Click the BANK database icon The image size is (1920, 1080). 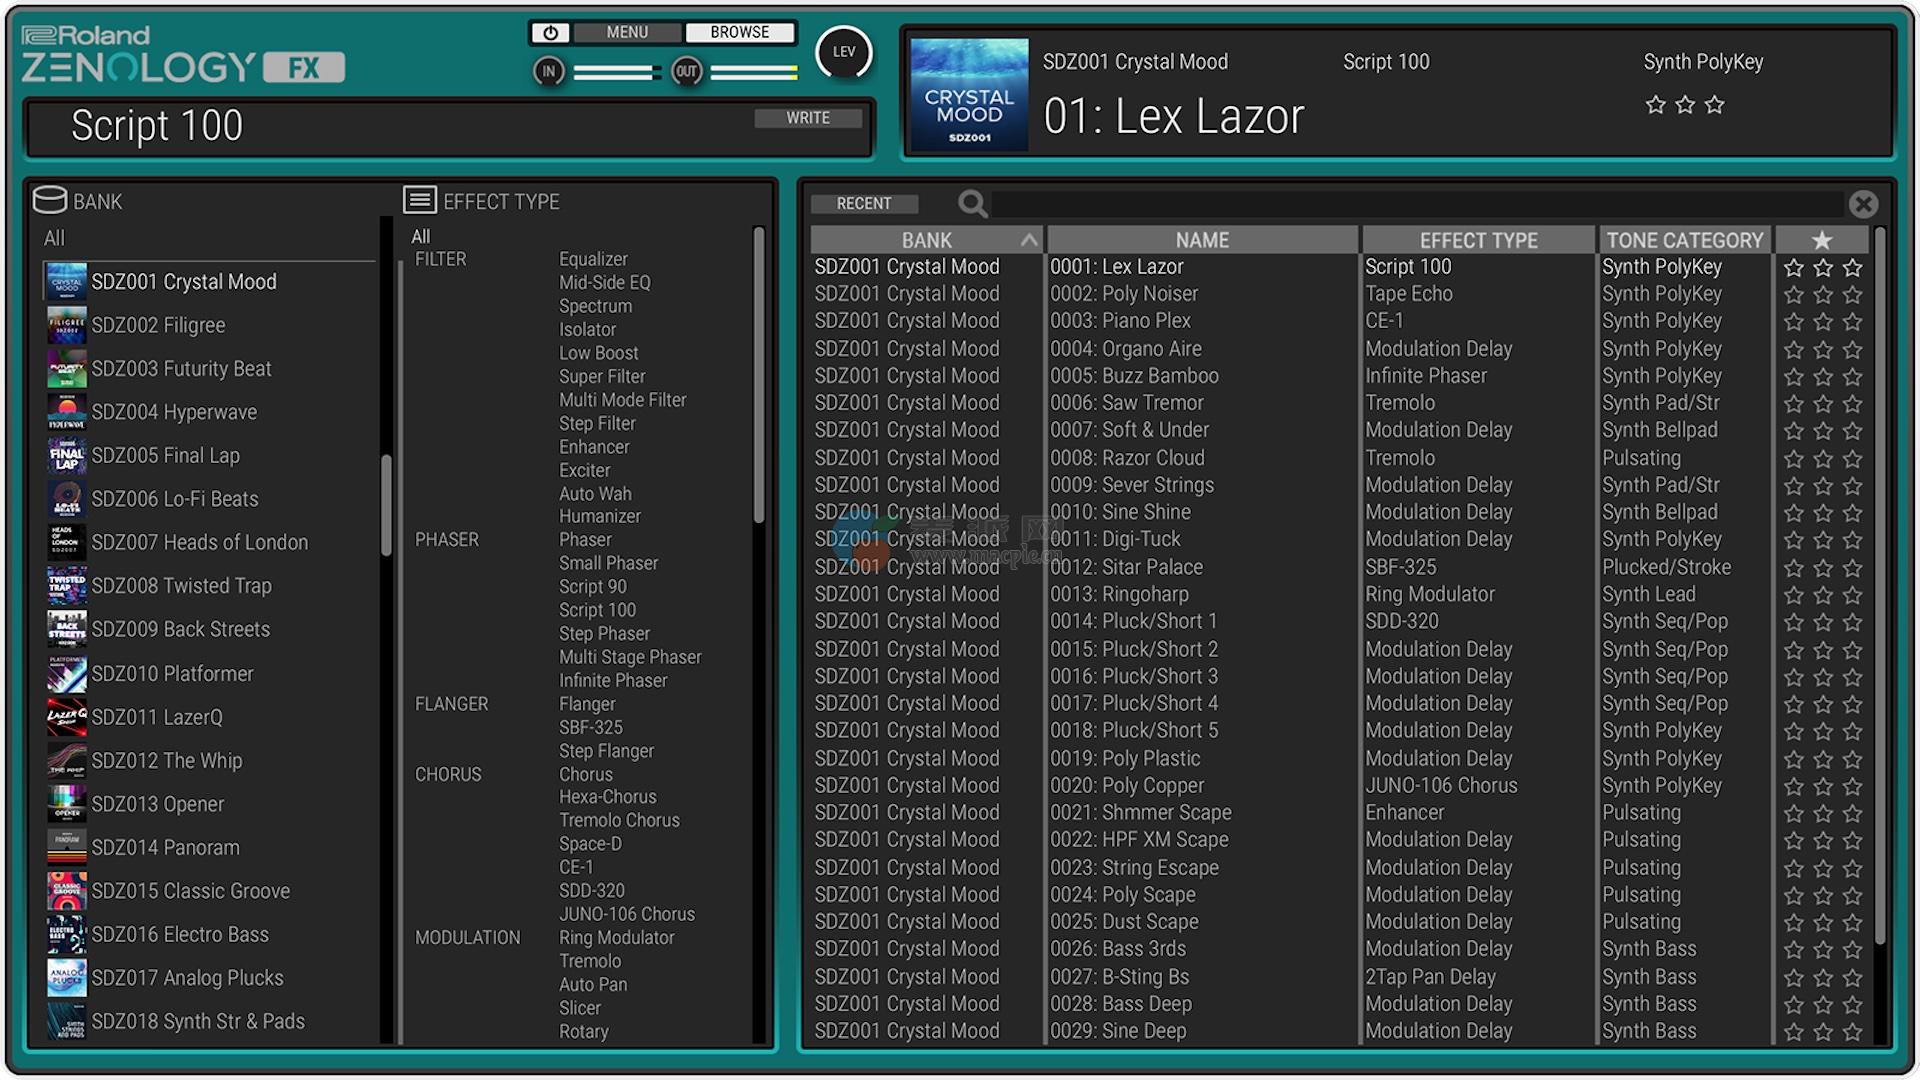tap(50, 200)
